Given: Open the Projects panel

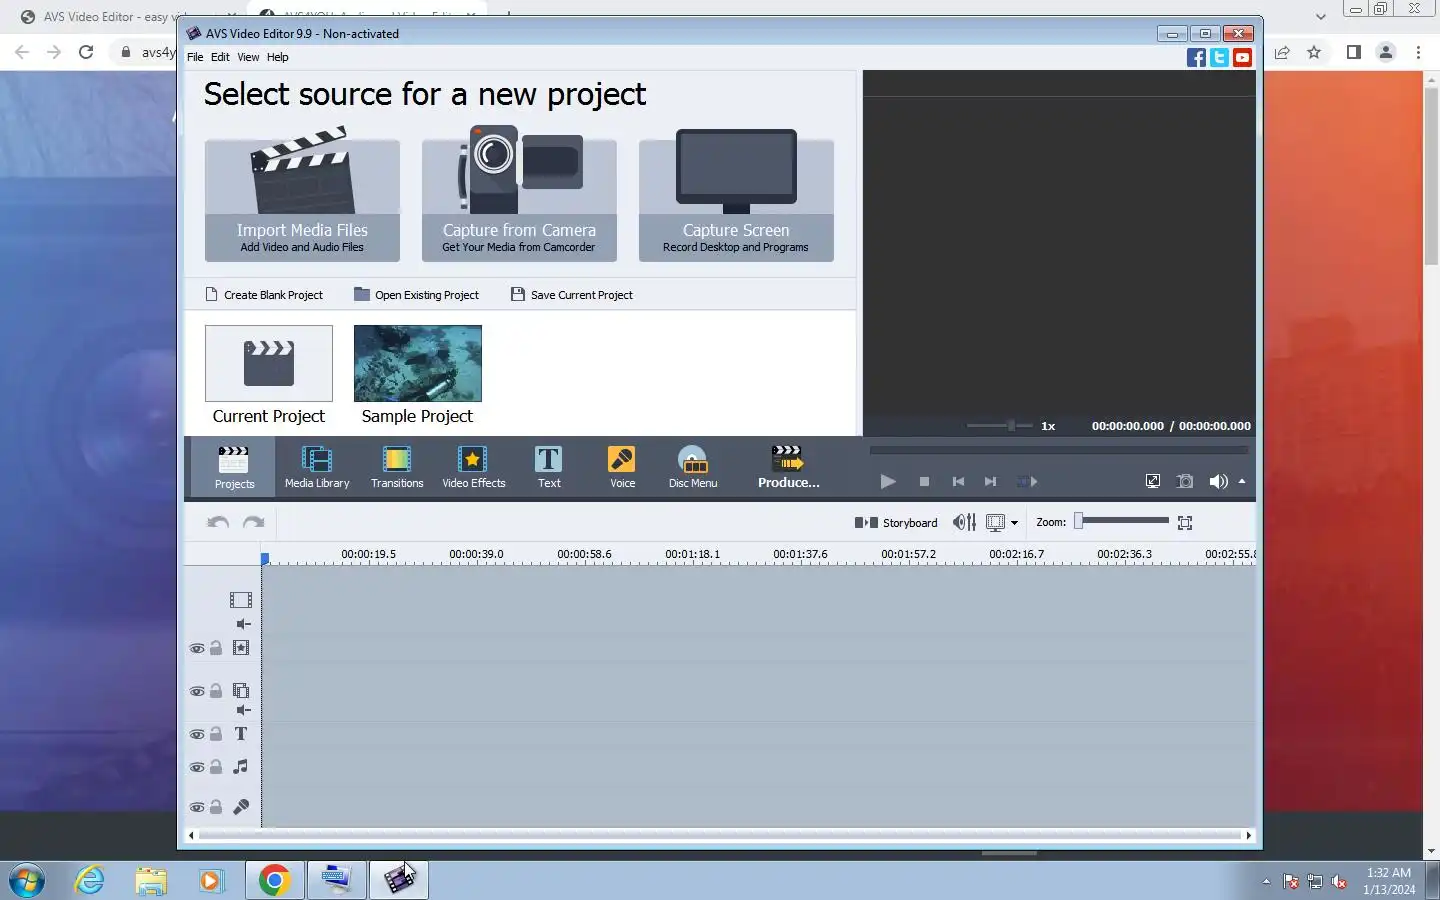Looking at the screenshot, I should [x=234, y=467].
